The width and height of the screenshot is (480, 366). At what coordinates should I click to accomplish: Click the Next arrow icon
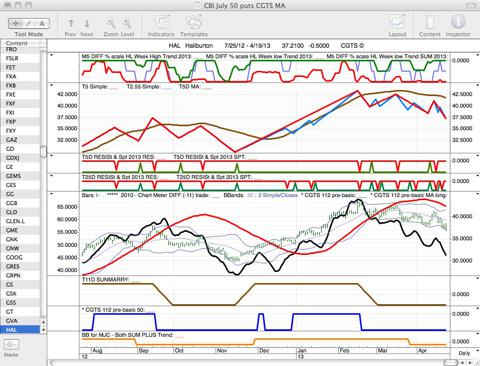tap(87, 23)
